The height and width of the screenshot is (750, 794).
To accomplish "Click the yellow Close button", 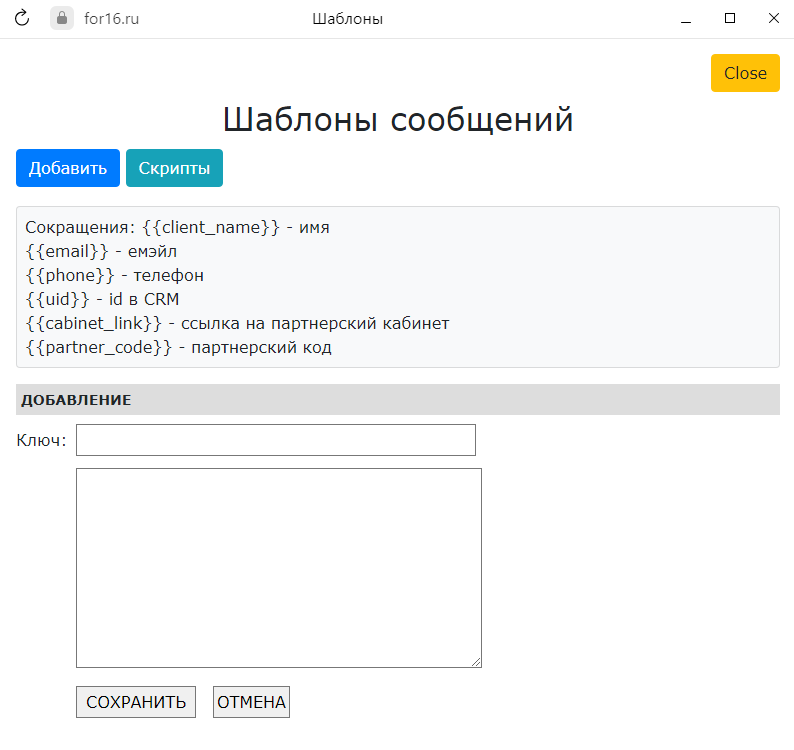I will click(745, 73).
